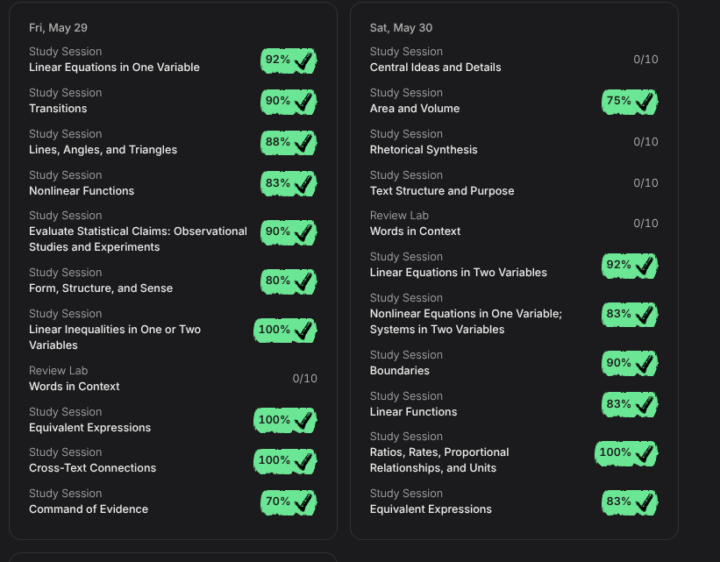
Task: Click the 80% badge for Form, Structure, and Sense
Action: [x=288, y=281]
